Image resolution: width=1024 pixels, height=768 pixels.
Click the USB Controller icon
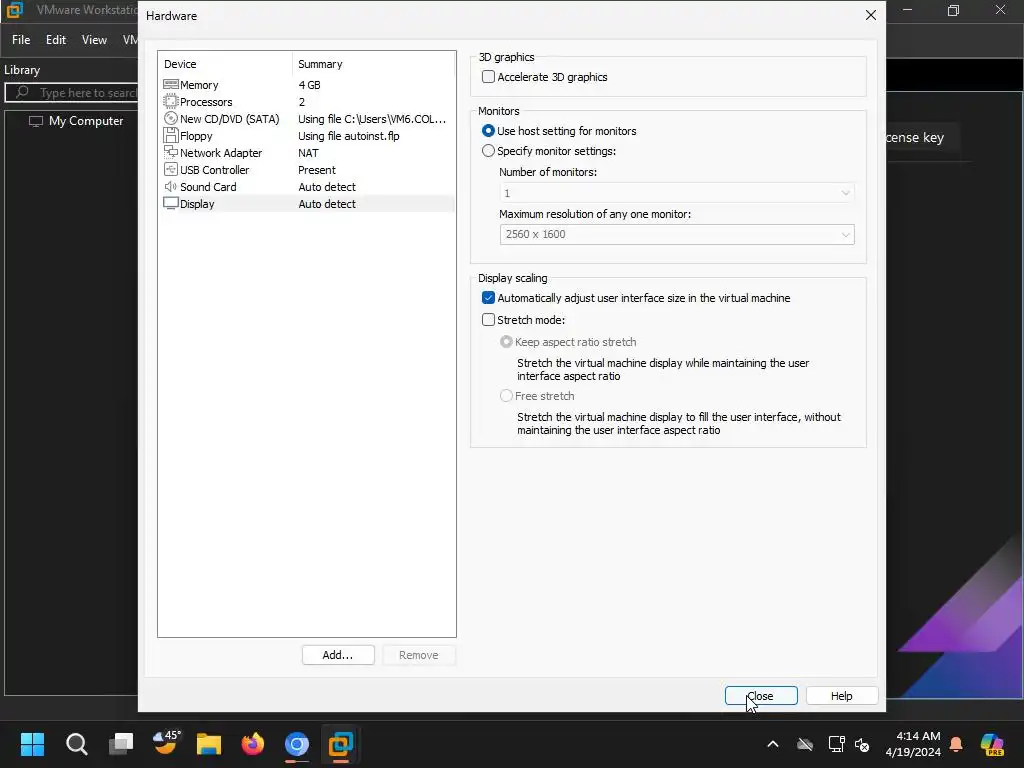(x=170, y=169)
